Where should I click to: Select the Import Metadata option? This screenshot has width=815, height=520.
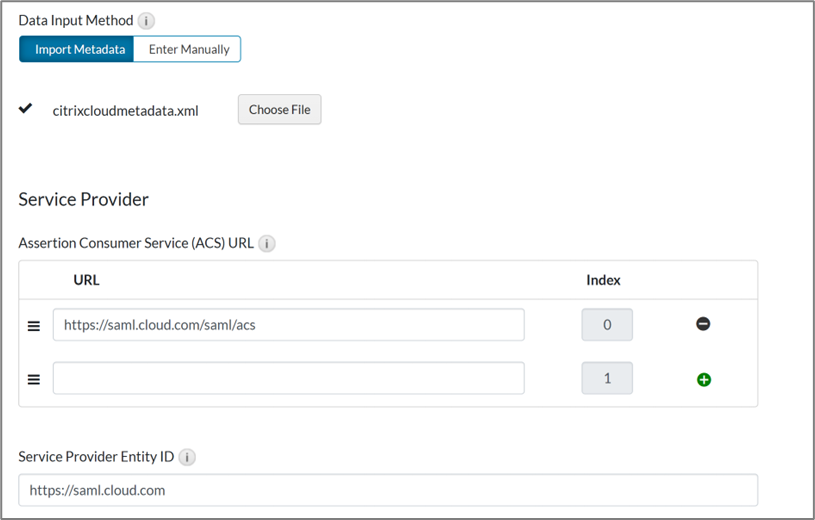pos(77,49)
